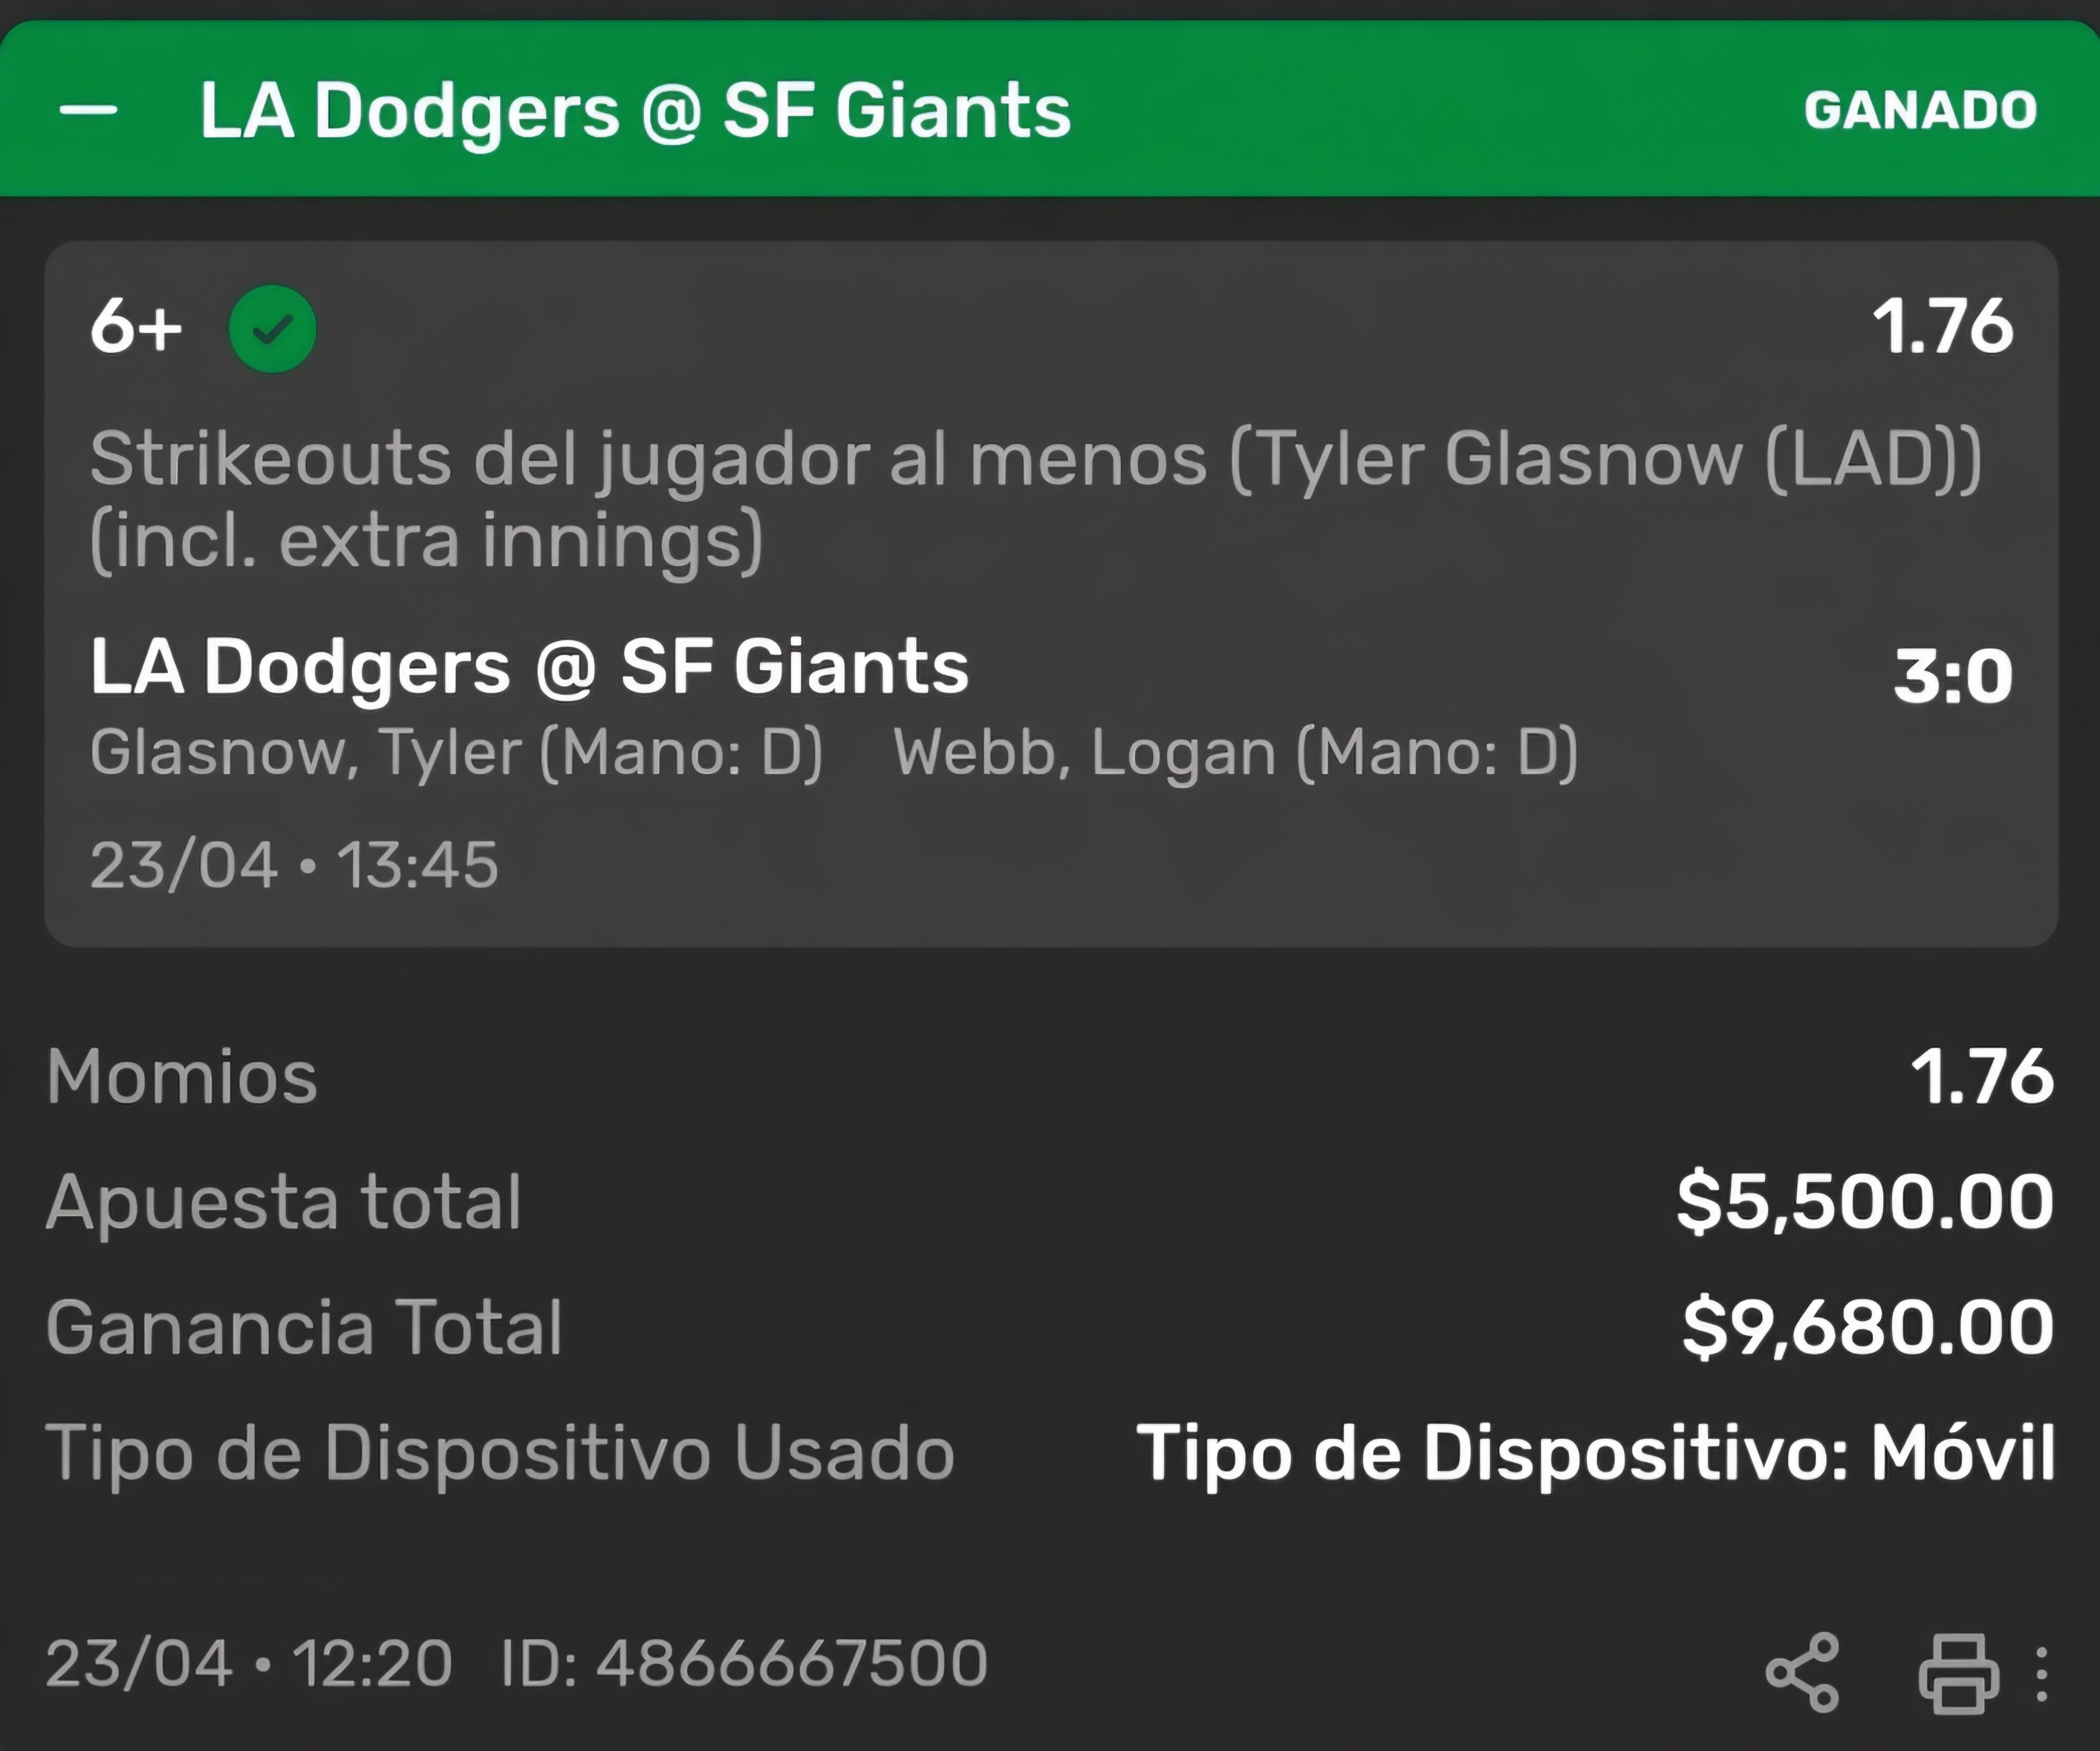
Task: Click the 3:0 final score
Action: pyautogui.click(x=1953, y=676)
